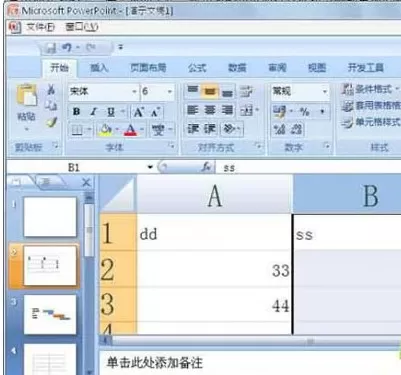Click cell A1 containing dd
The image size is (401, 375).
[214, 233]
